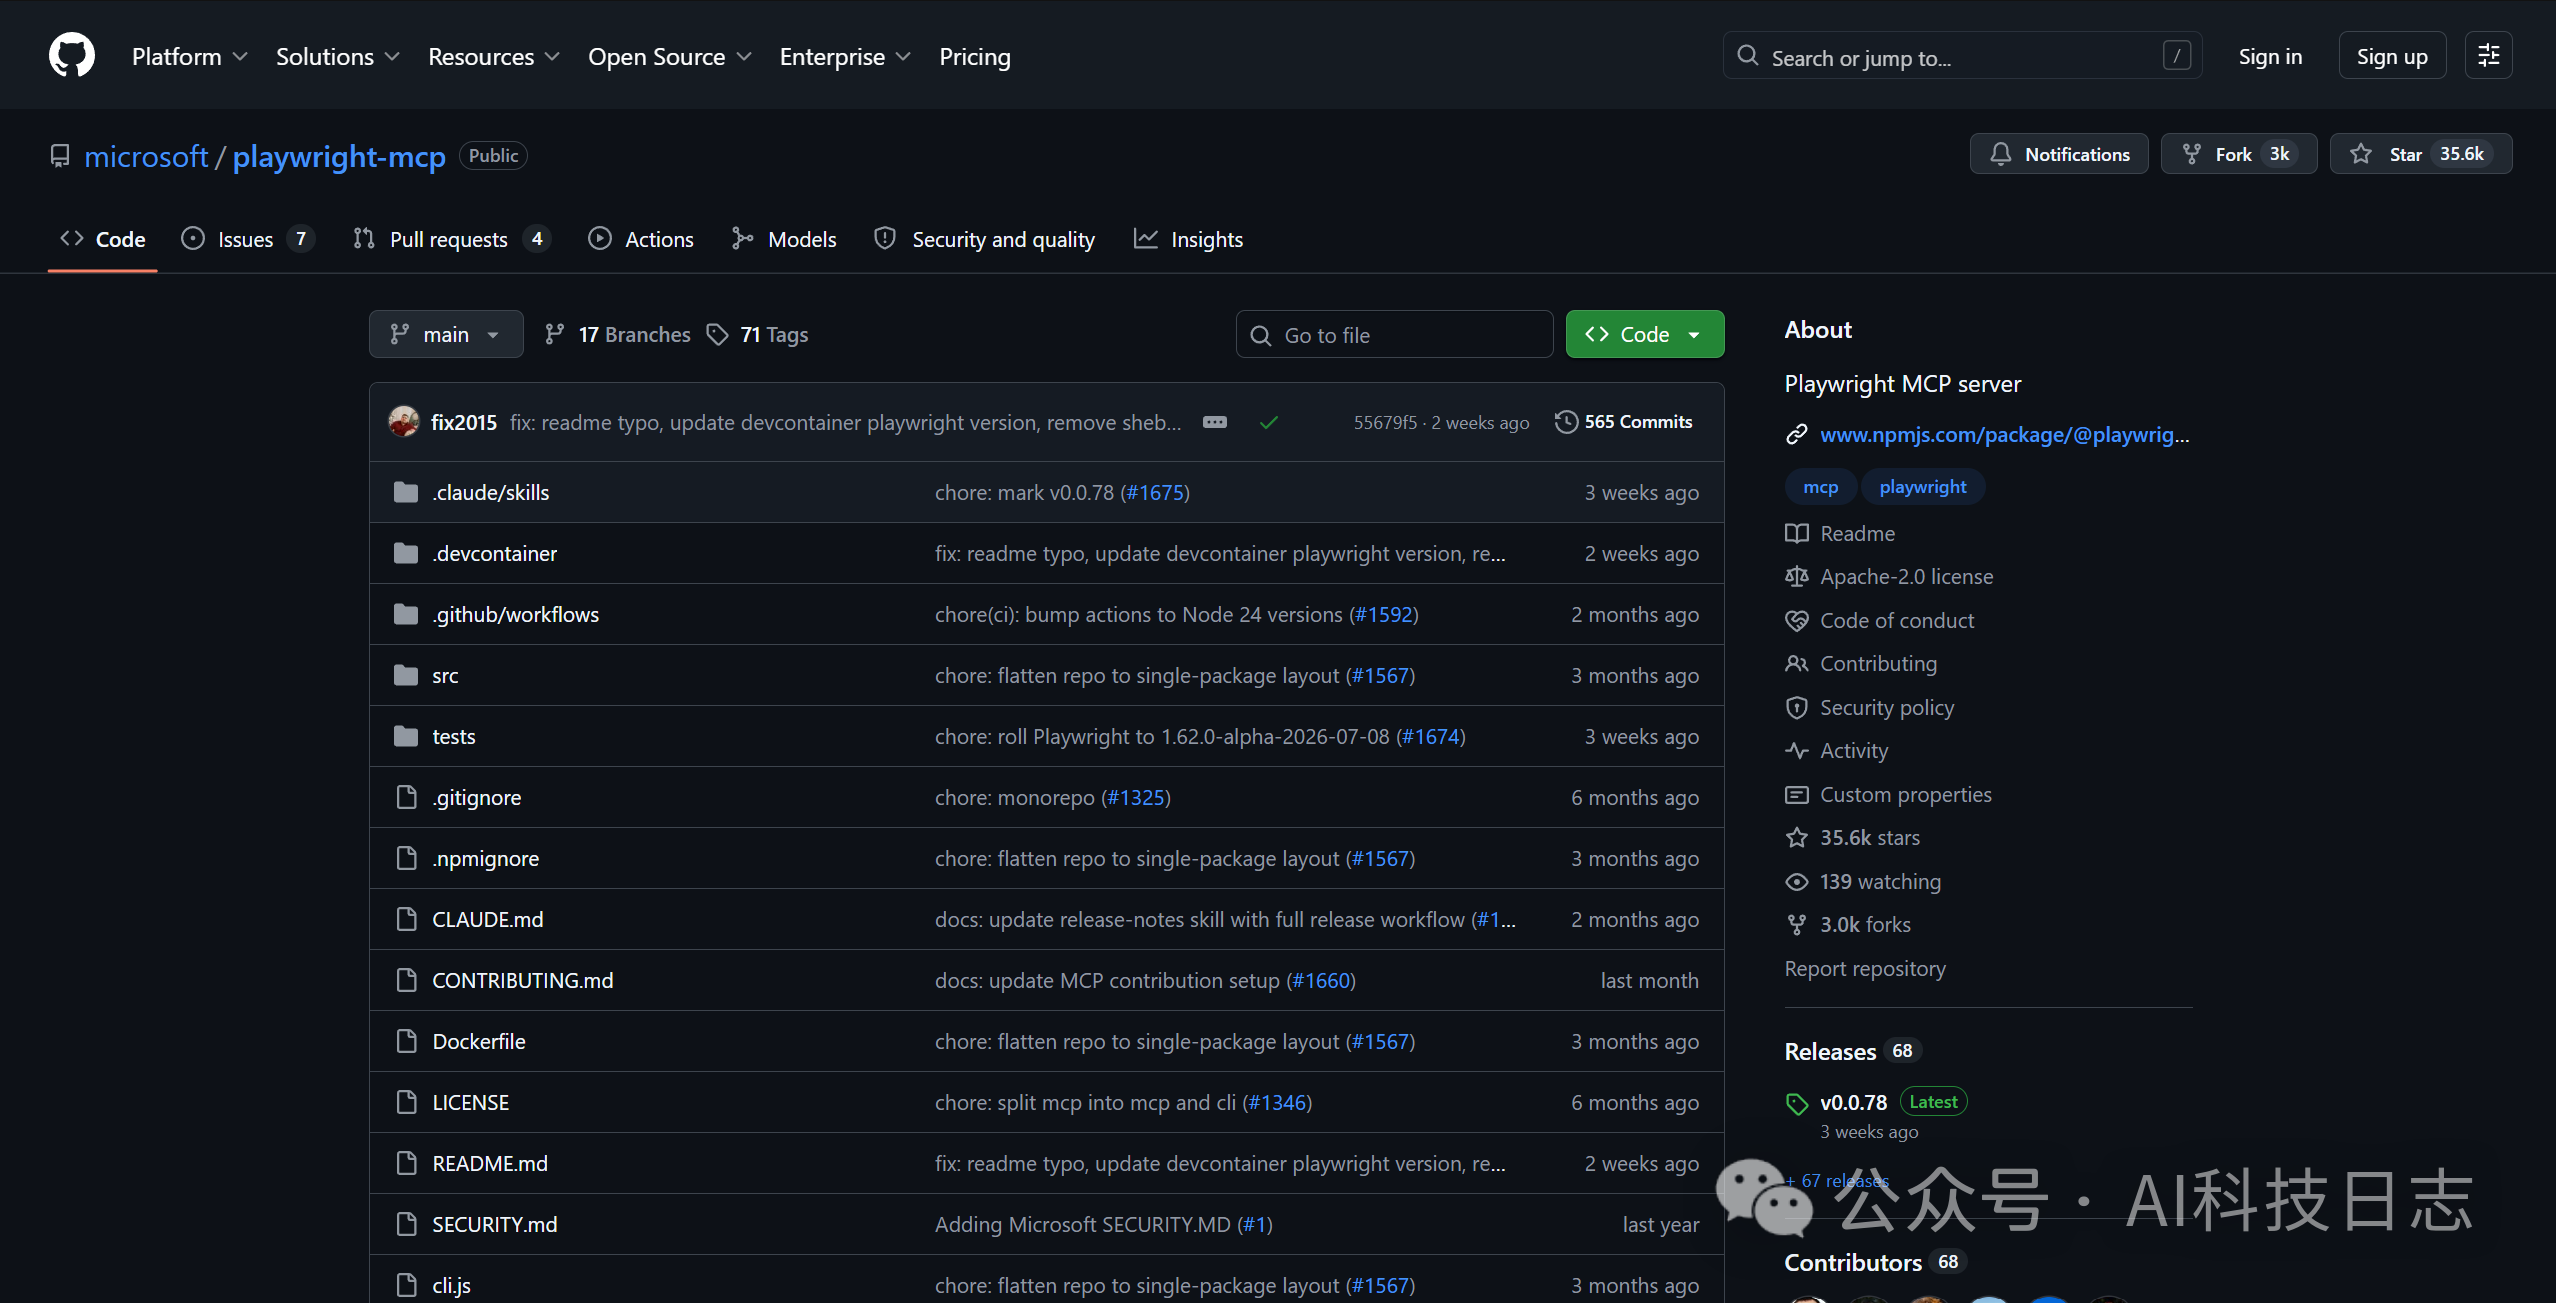Switch to the Pull requests tab
This screenshot has width=2556, height=1303.
point(451,239)
